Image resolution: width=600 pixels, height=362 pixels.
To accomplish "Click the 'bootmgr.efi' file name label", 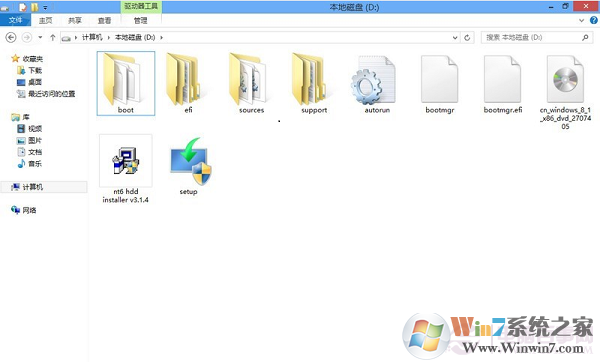I will [503, 110].
